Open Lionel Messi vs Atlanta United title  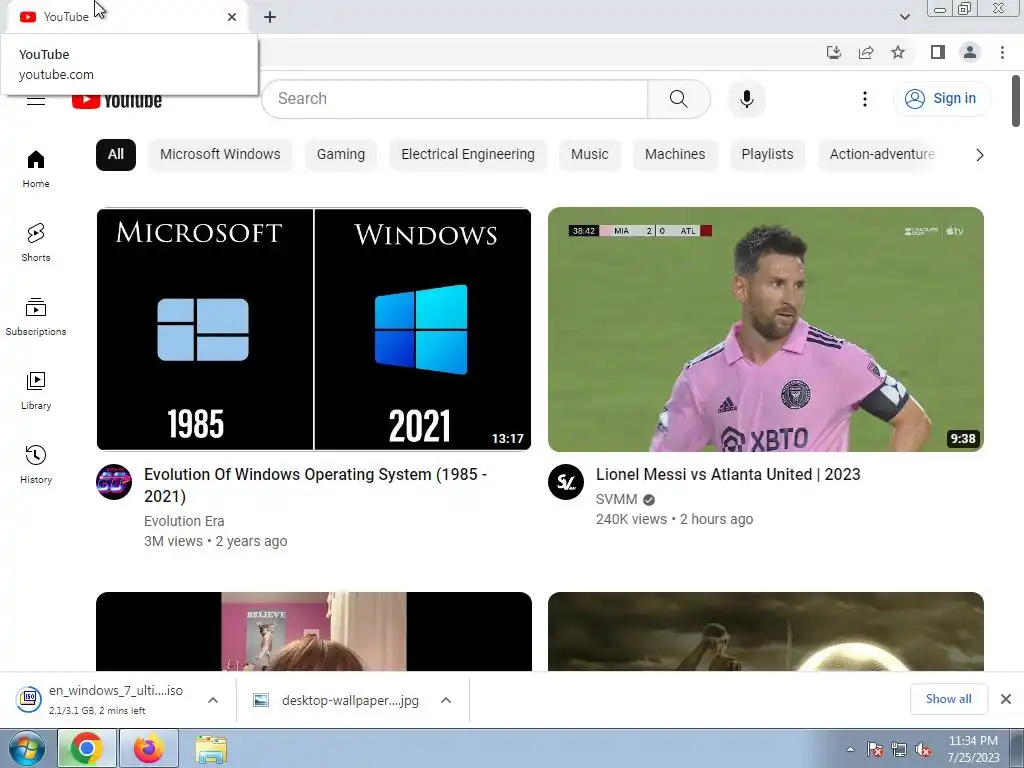pyautogui.click(x=728, y=475)
